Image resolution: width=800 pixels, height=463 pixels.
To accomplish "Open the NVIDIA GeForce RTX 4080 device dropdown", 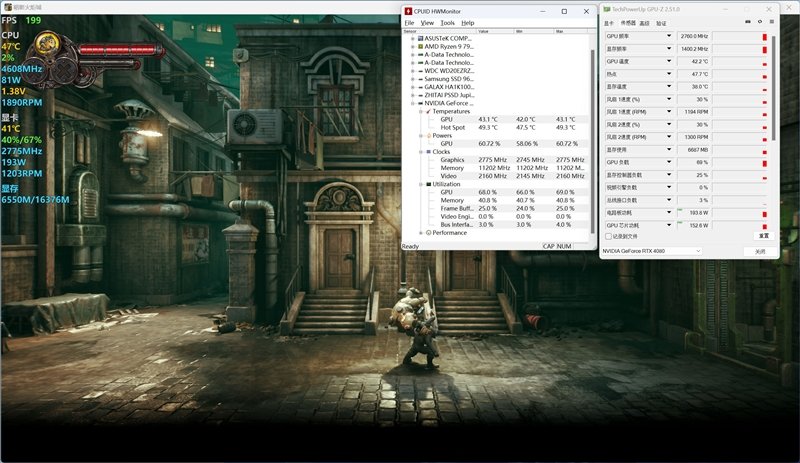I will click(697, 251).
